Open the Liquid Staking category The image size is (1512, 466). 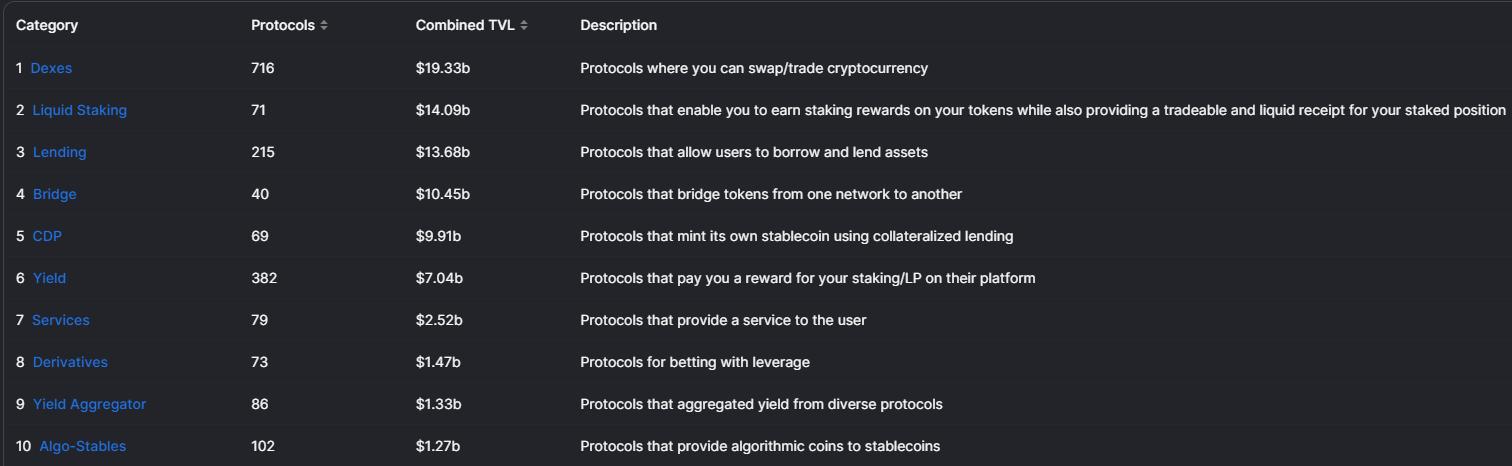tap(79, 110)
